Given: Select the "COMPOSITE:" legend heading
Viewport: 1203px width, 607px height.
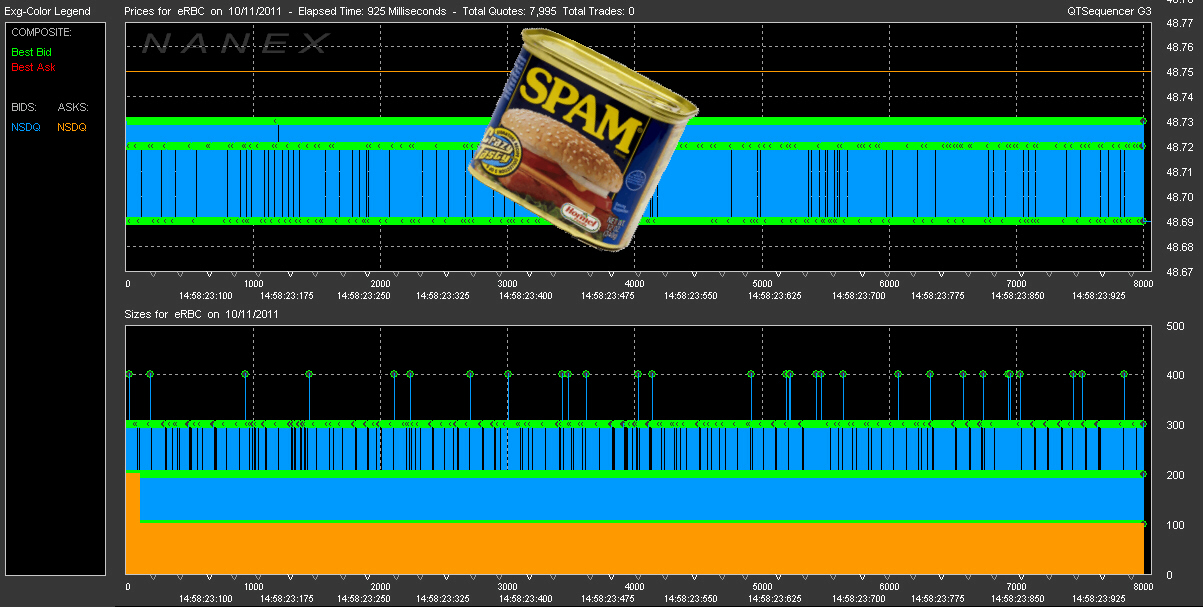Looking at the screenshot, I should coord(39,32).
